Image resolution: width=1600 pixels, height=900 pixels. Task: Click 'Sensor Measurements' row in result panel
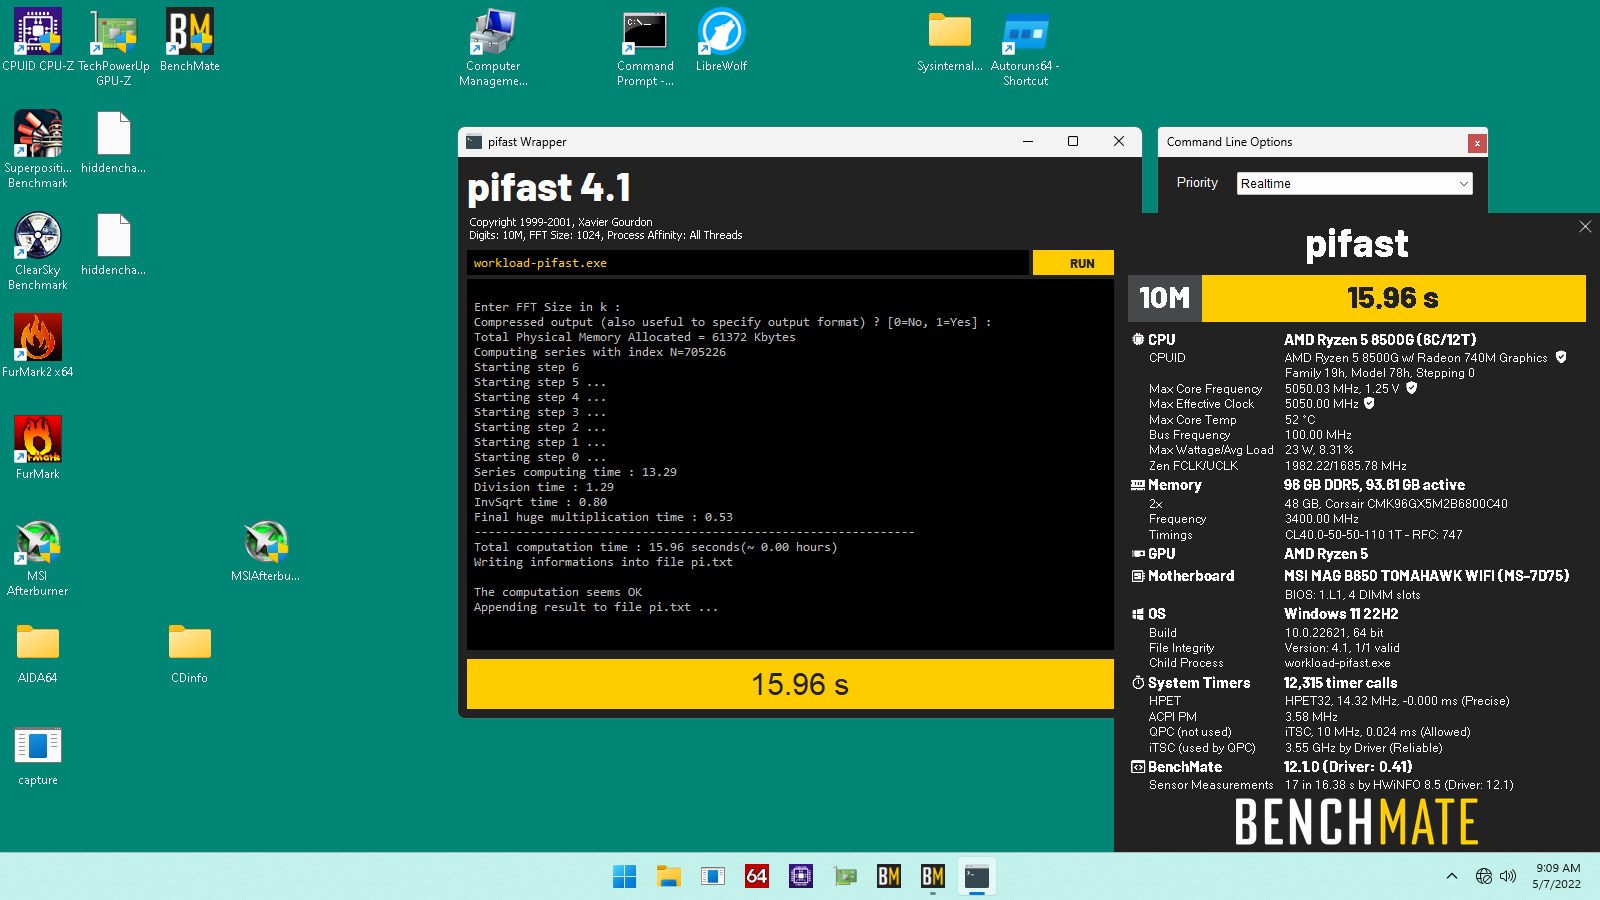[1331, 785]
